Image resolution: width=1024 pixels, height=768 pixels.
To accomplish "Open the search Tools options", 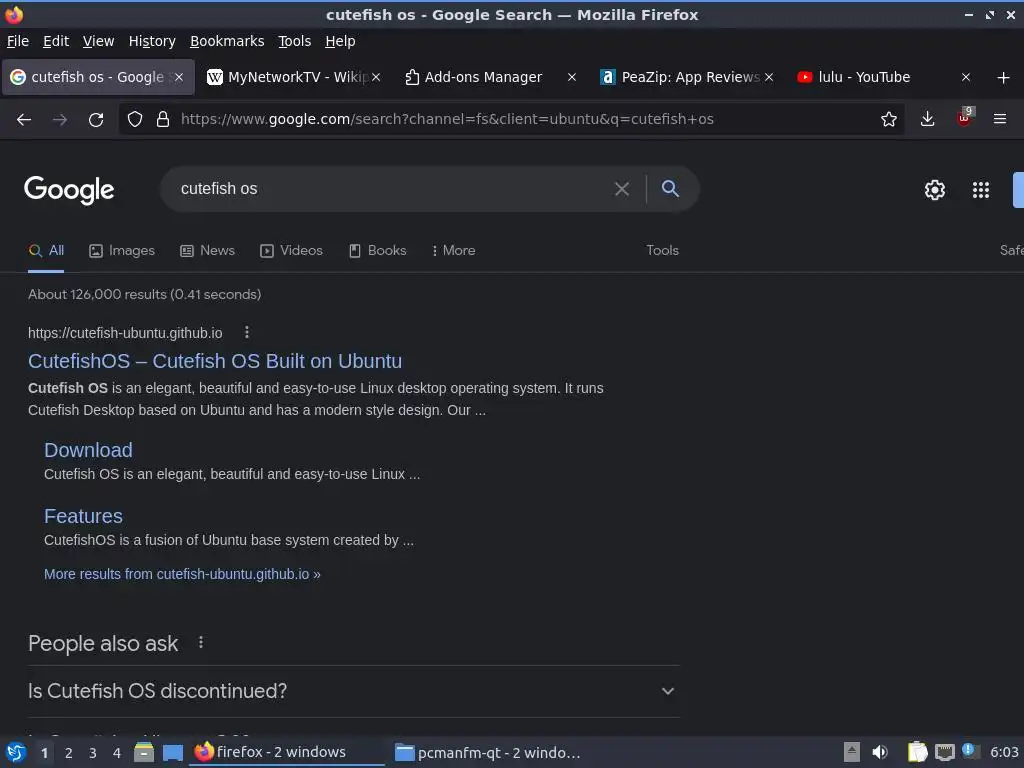I will click(662, 251).
